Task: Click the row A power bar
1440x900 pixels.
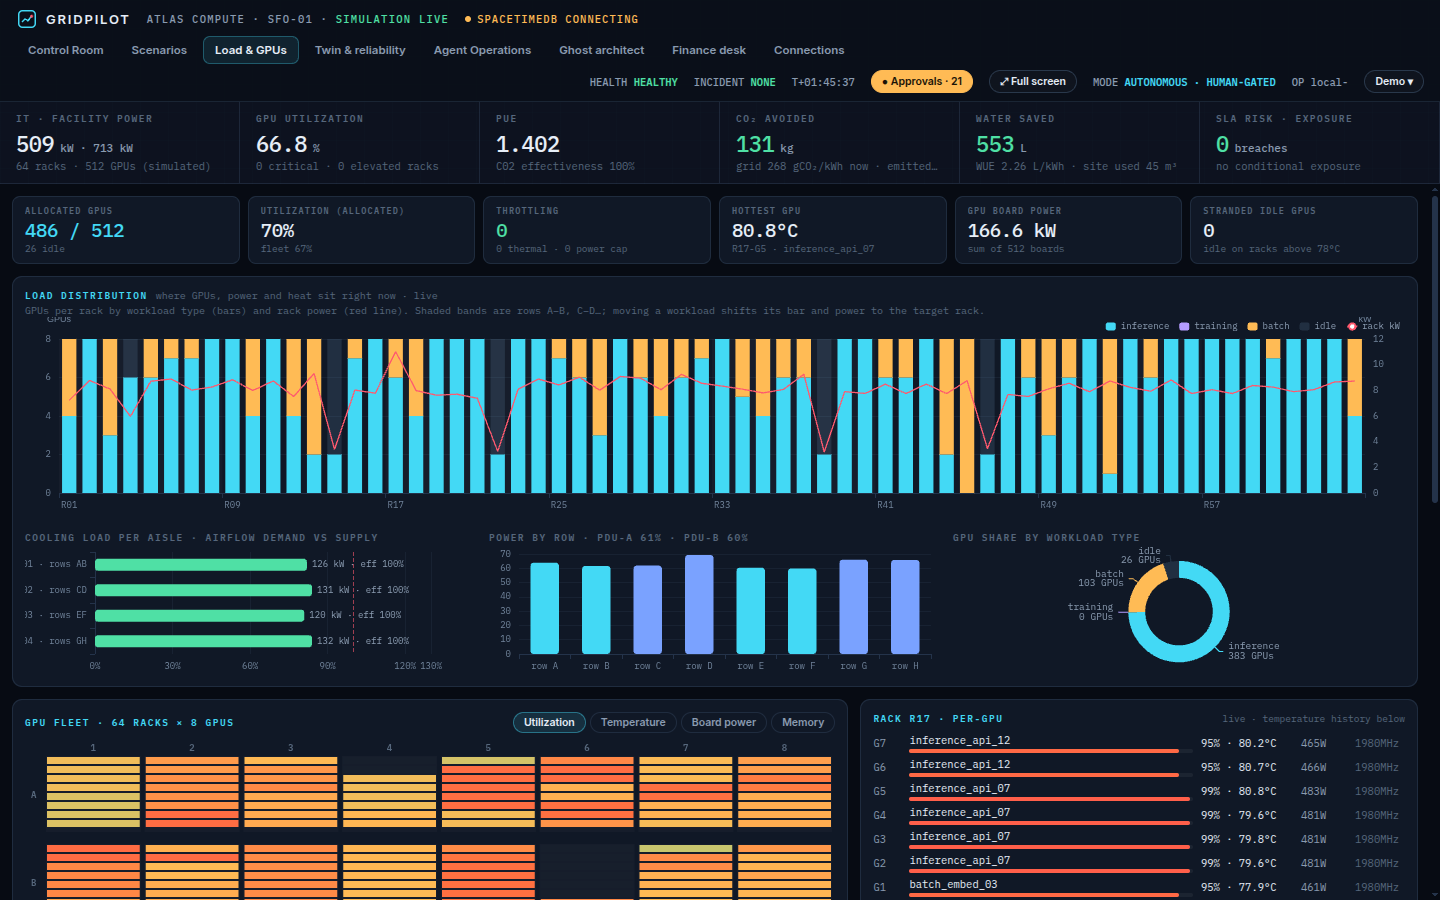Action: coord(544,609)
